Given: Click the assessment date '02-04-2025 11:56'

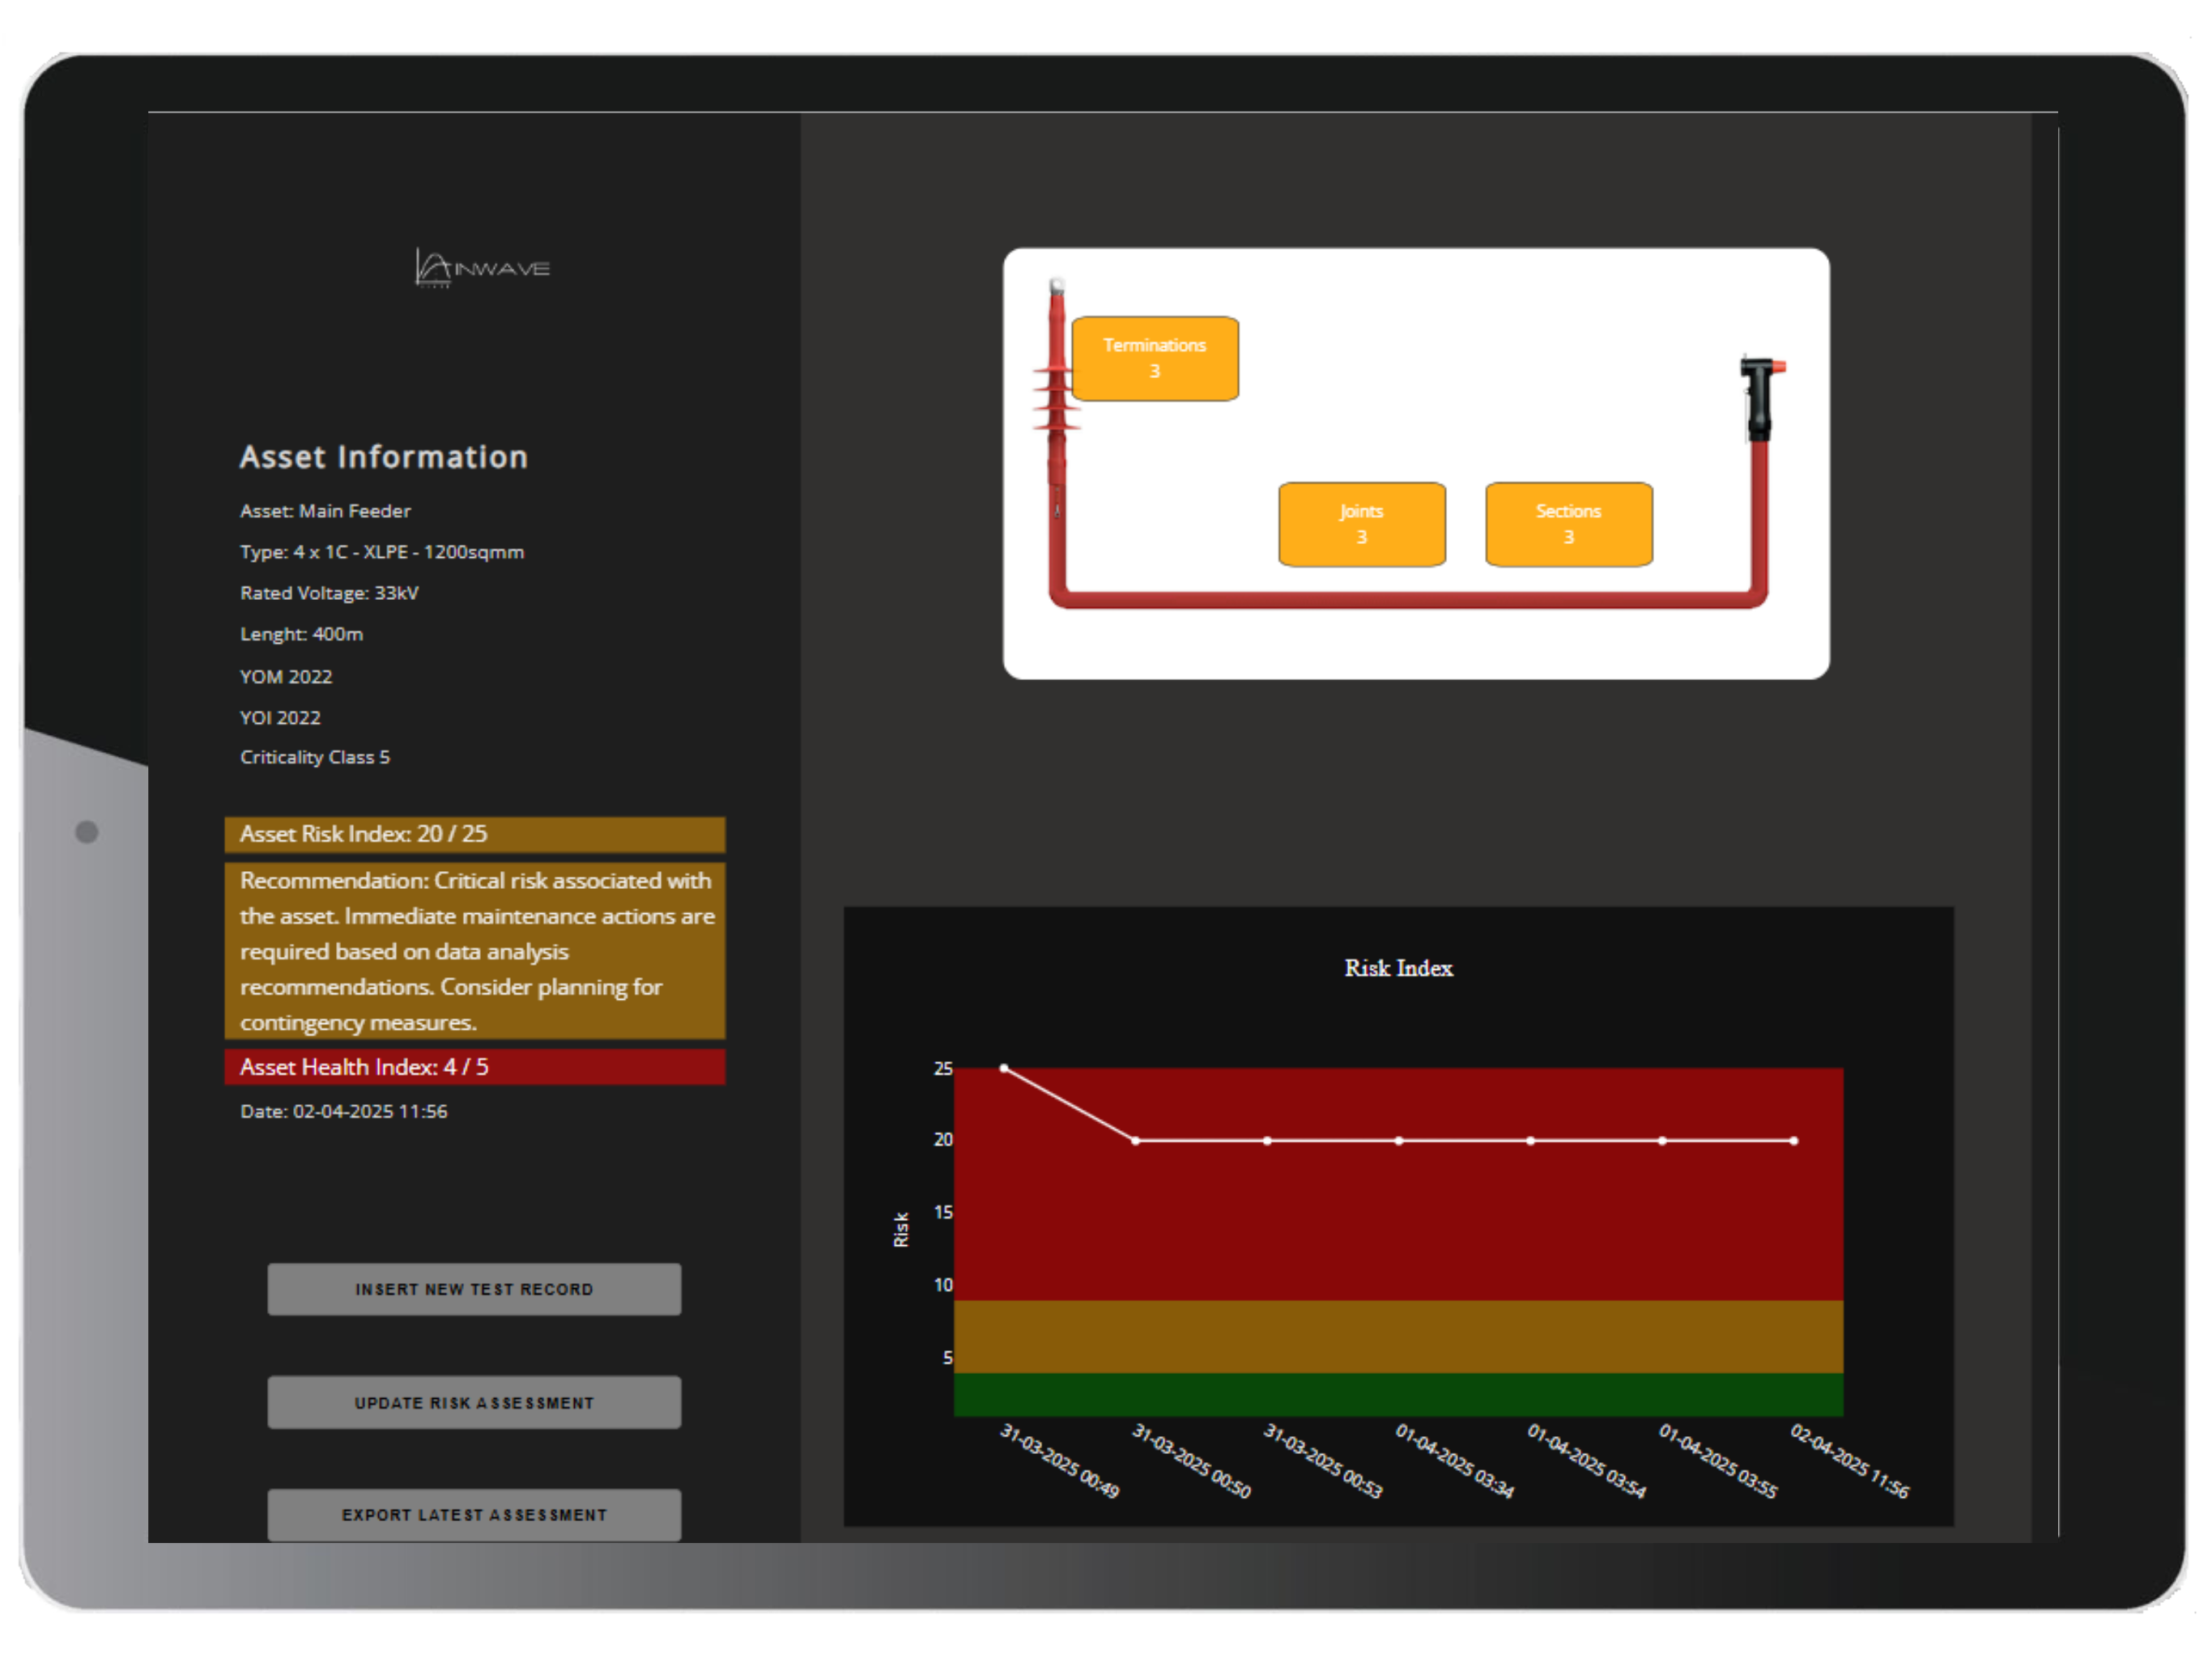Looking at the screenshot, I should coord(370,1111).
